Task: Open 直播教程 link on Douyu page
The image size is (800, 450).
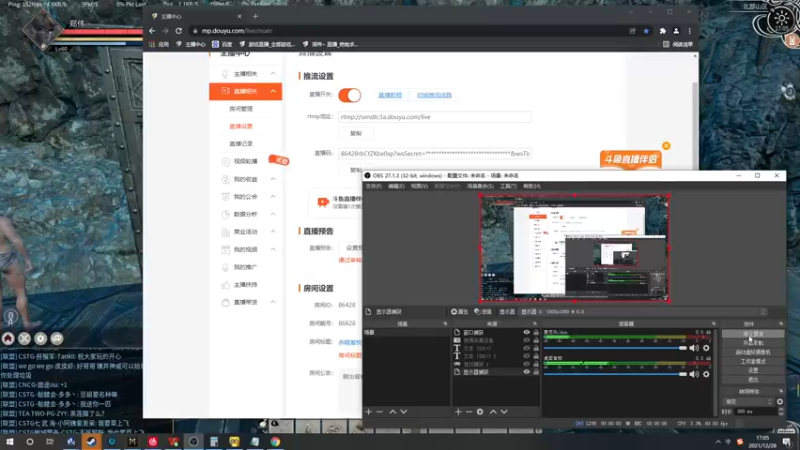Action: 390,95
